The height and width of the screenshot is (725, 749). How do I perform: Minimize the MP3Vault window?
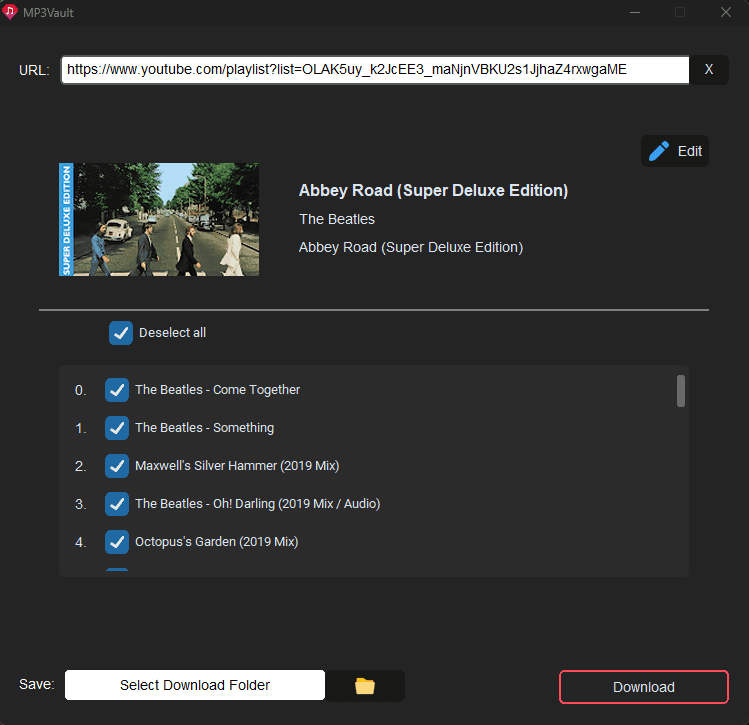click(x=635, y=12)
